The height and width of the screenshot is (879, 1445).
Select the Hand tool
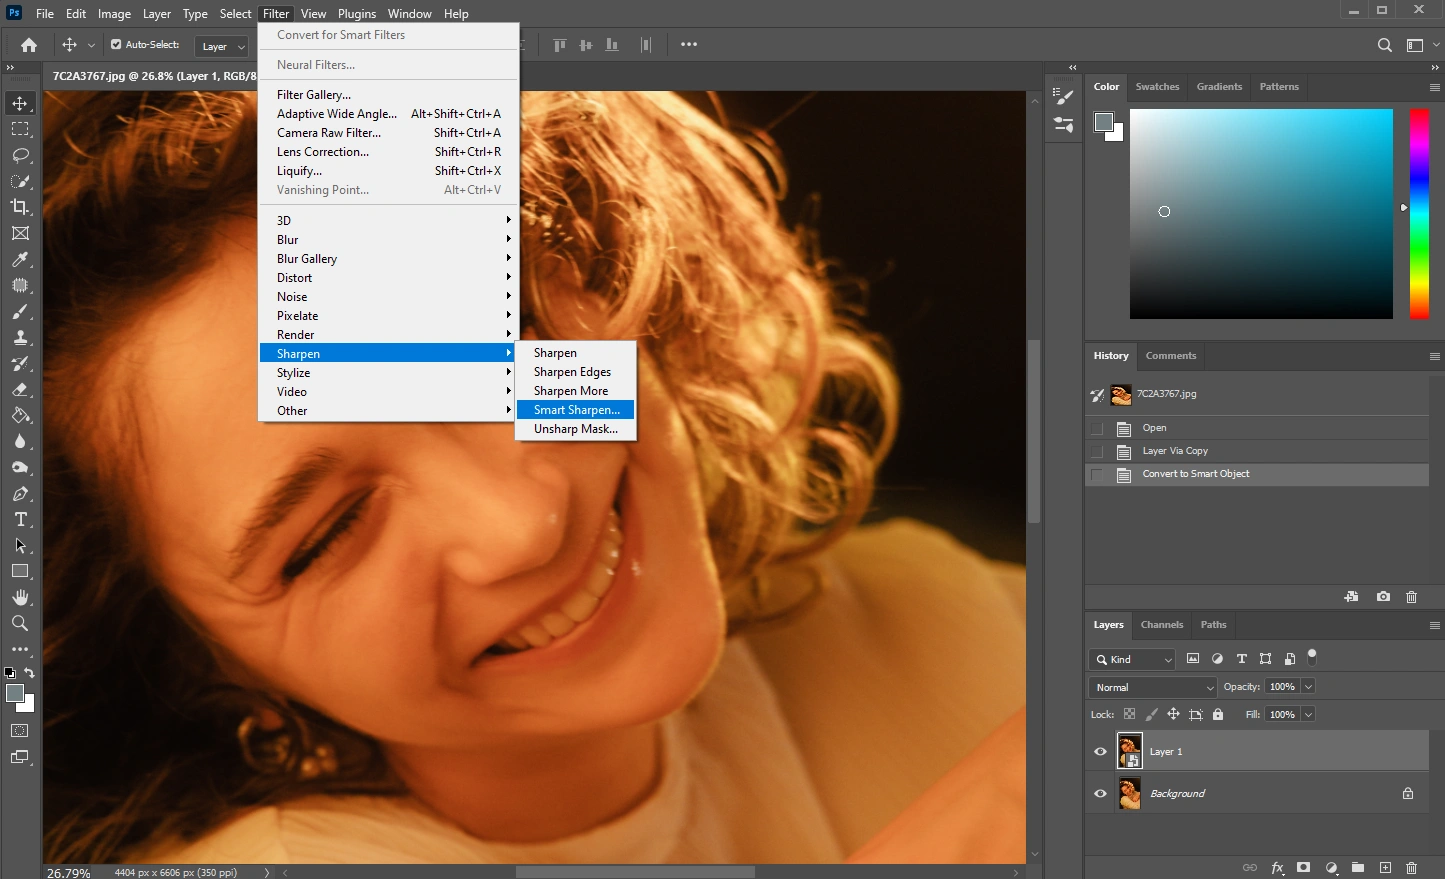click(x=20, y=597)
